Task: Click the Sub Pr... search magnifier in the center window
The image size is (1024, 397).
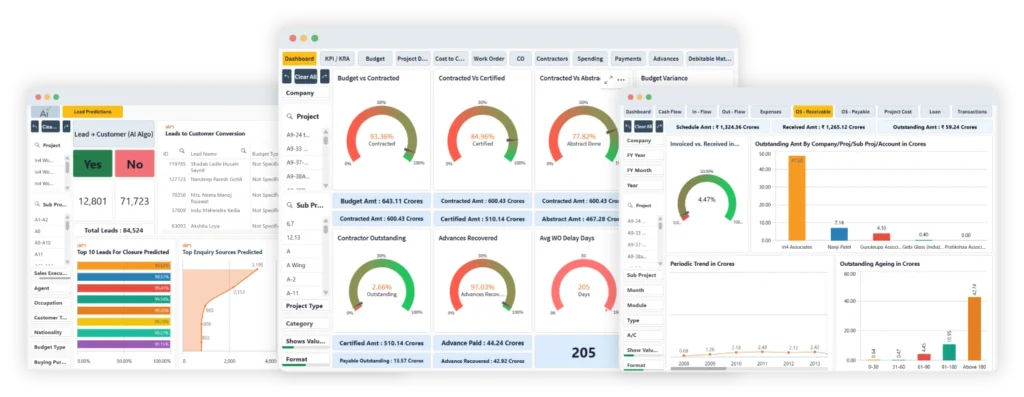Action: coord(289,205)
